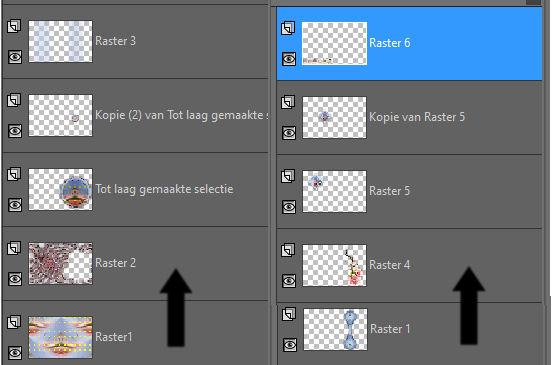Click the layer type icon of Raster 2
The width and height of the screenshot is (552, 365).
(x=14, y=248)
